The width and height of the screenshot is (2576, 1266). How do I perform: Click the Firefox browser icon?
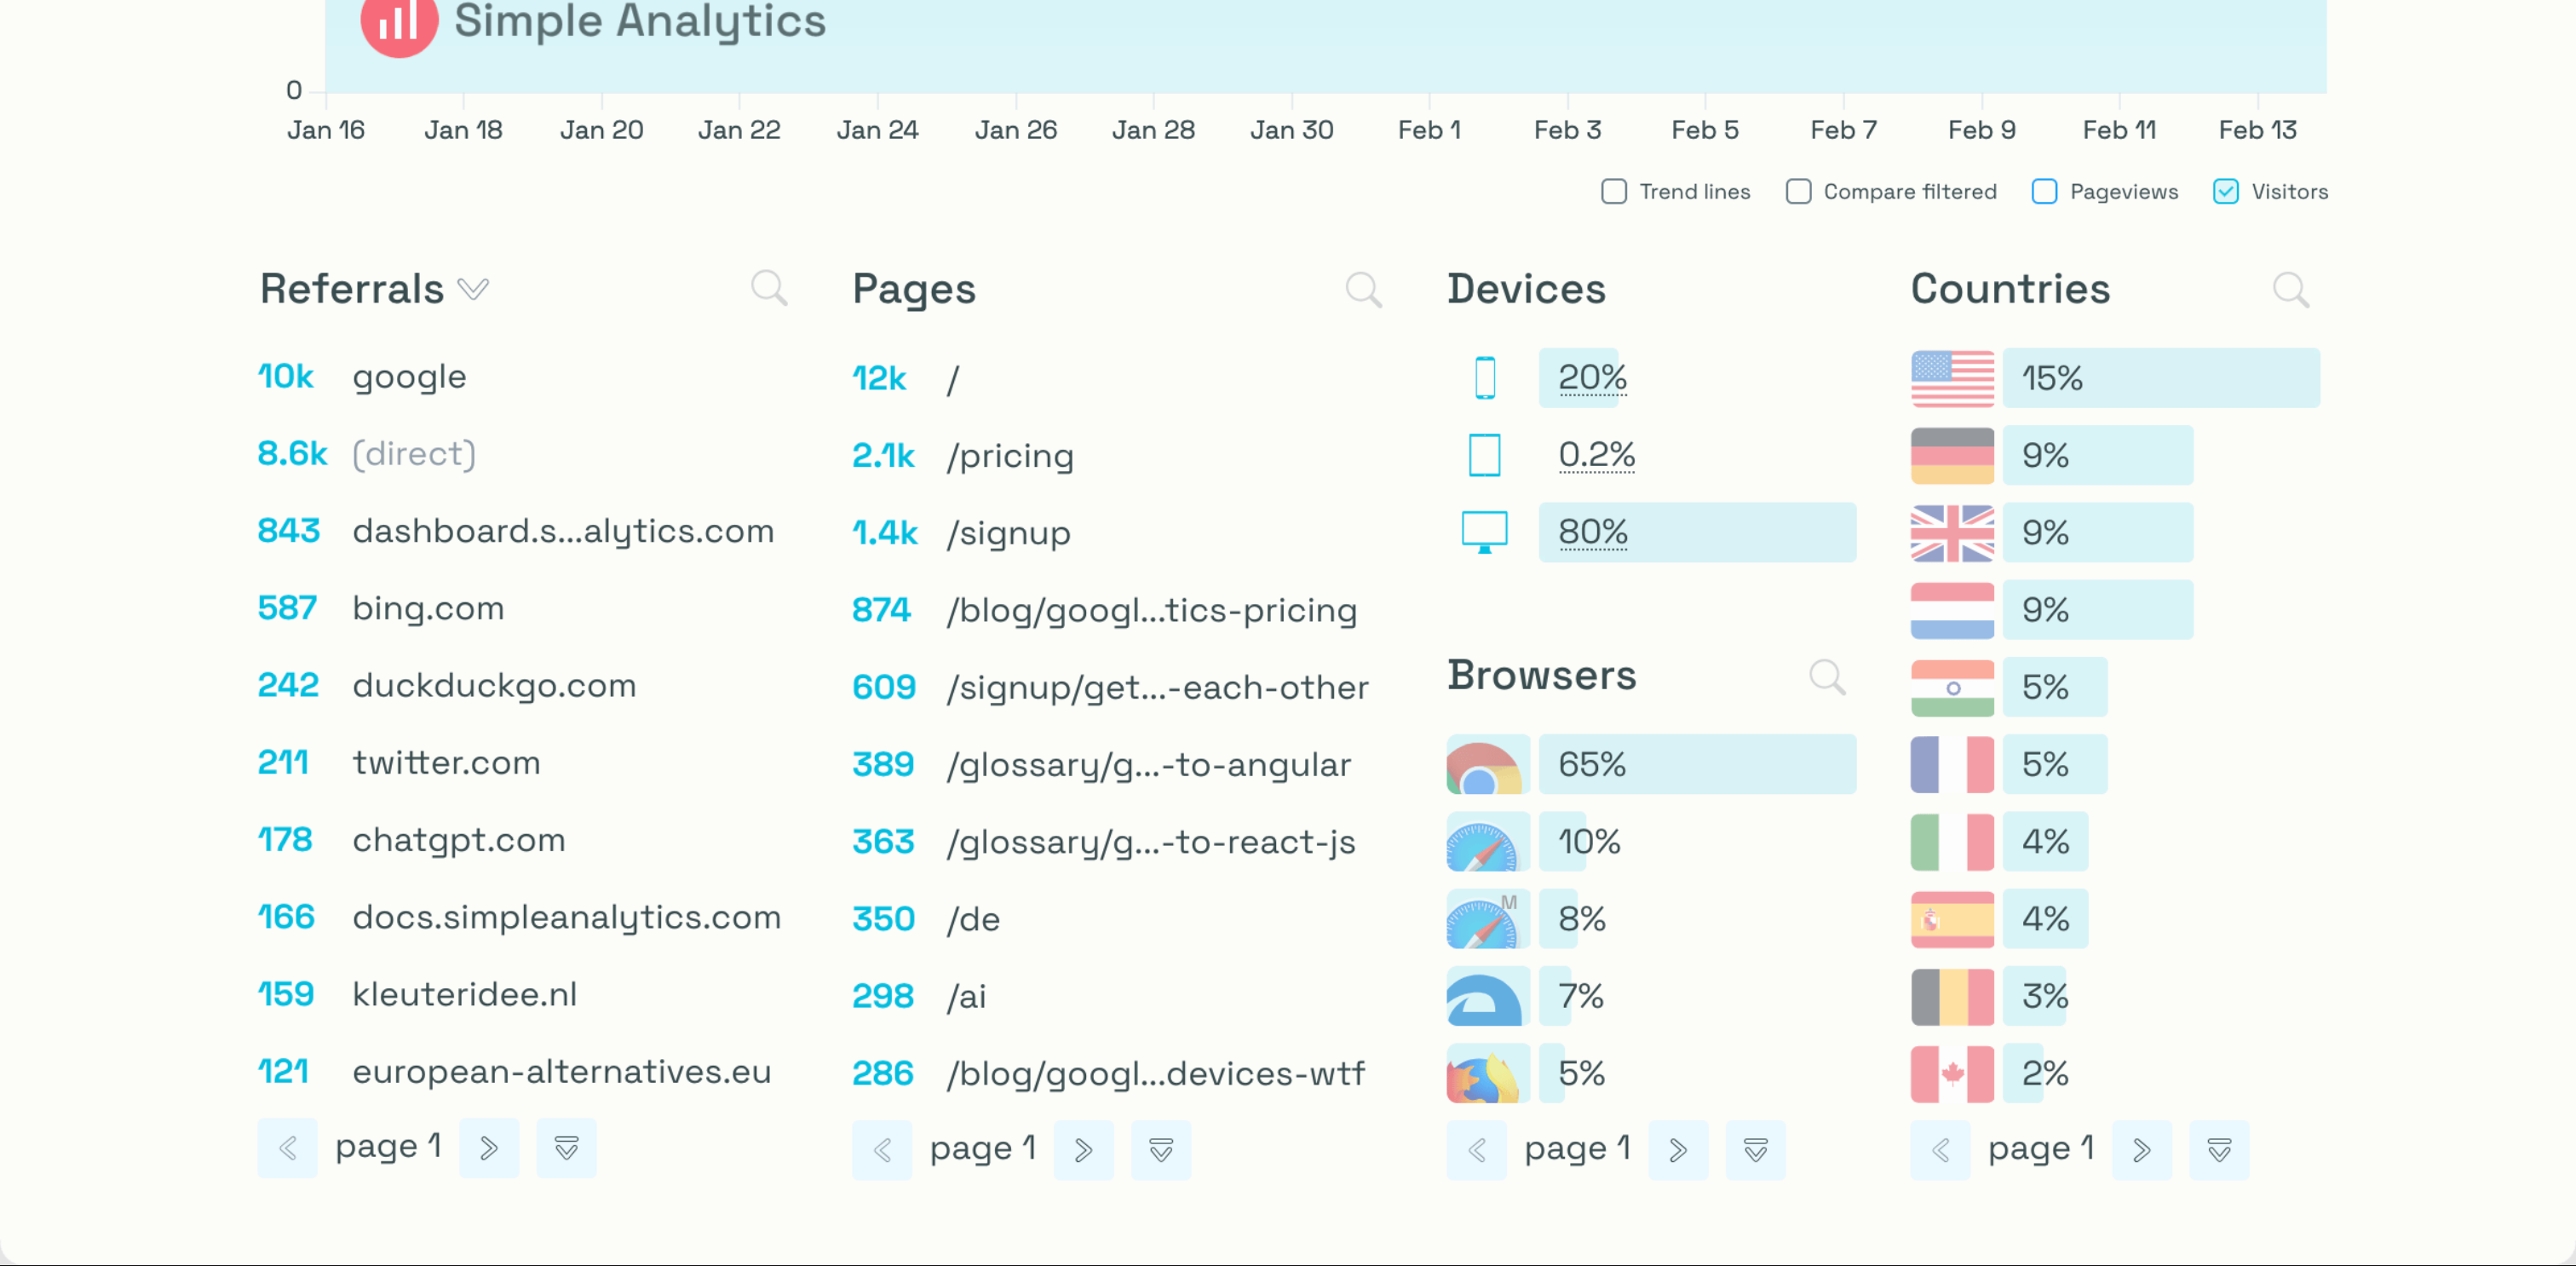pyautogui.click(x=1486, y=1074)
